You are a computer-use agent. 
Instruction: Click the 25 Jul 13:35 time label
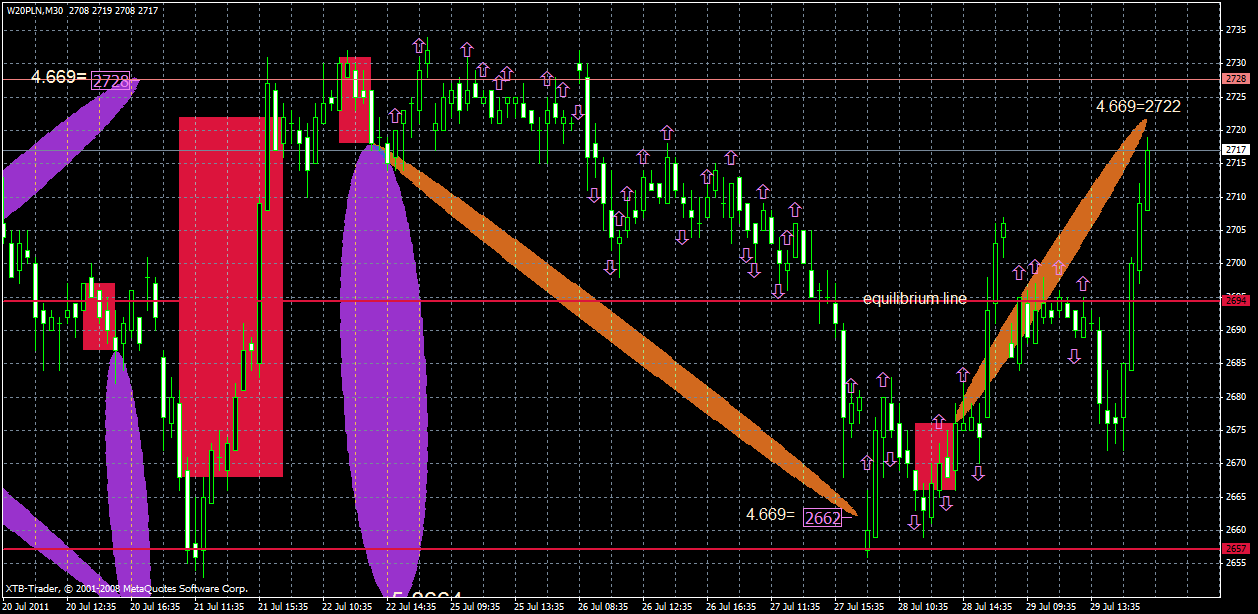540,606
